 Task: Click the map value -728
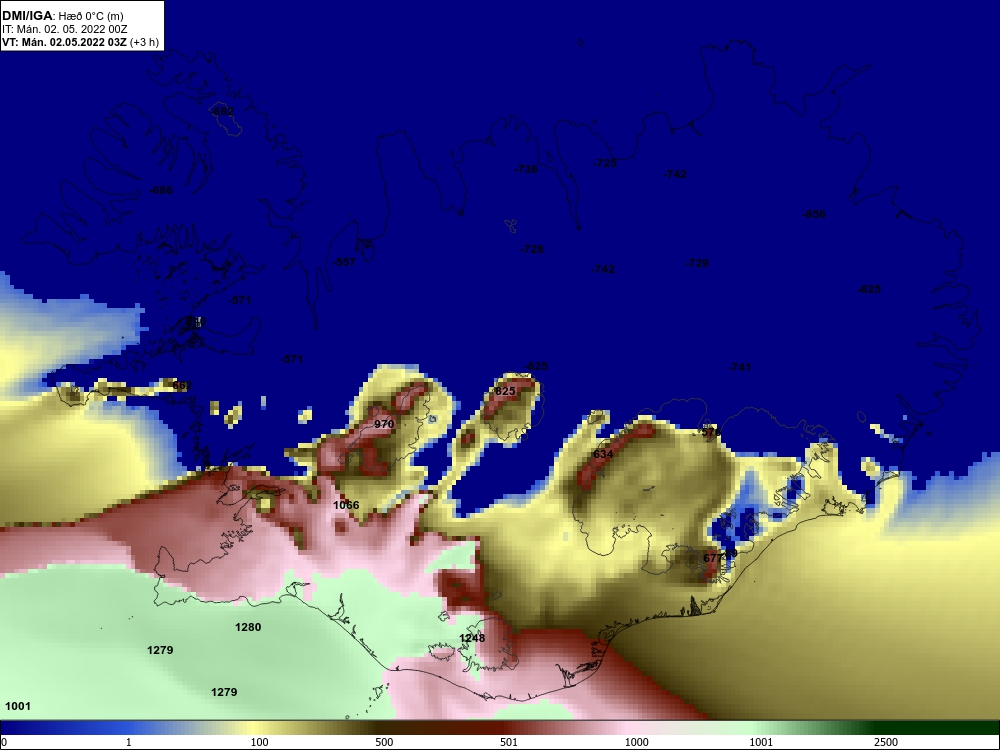(x=532, y=249)
